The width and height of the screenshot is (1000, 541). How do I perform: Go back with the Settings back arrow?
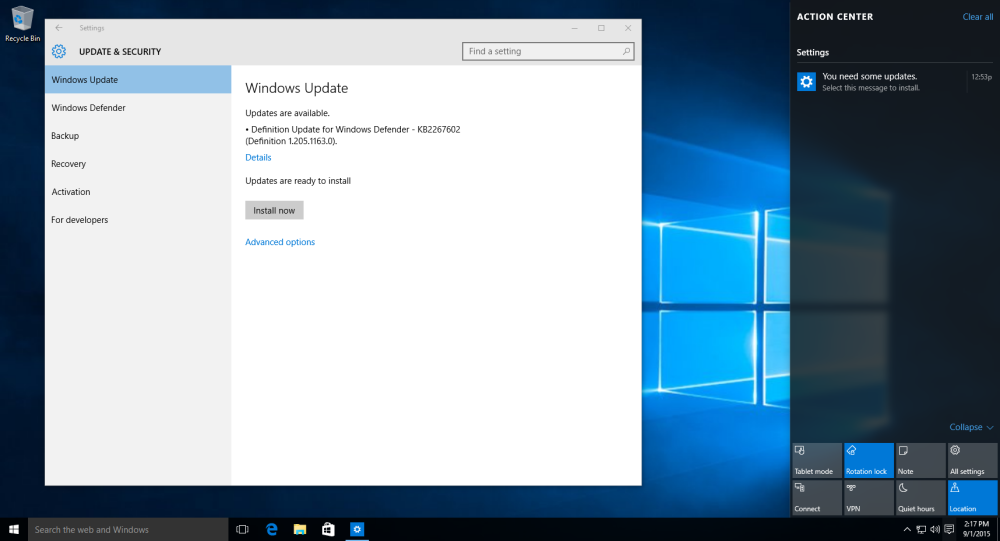point(59,28)
